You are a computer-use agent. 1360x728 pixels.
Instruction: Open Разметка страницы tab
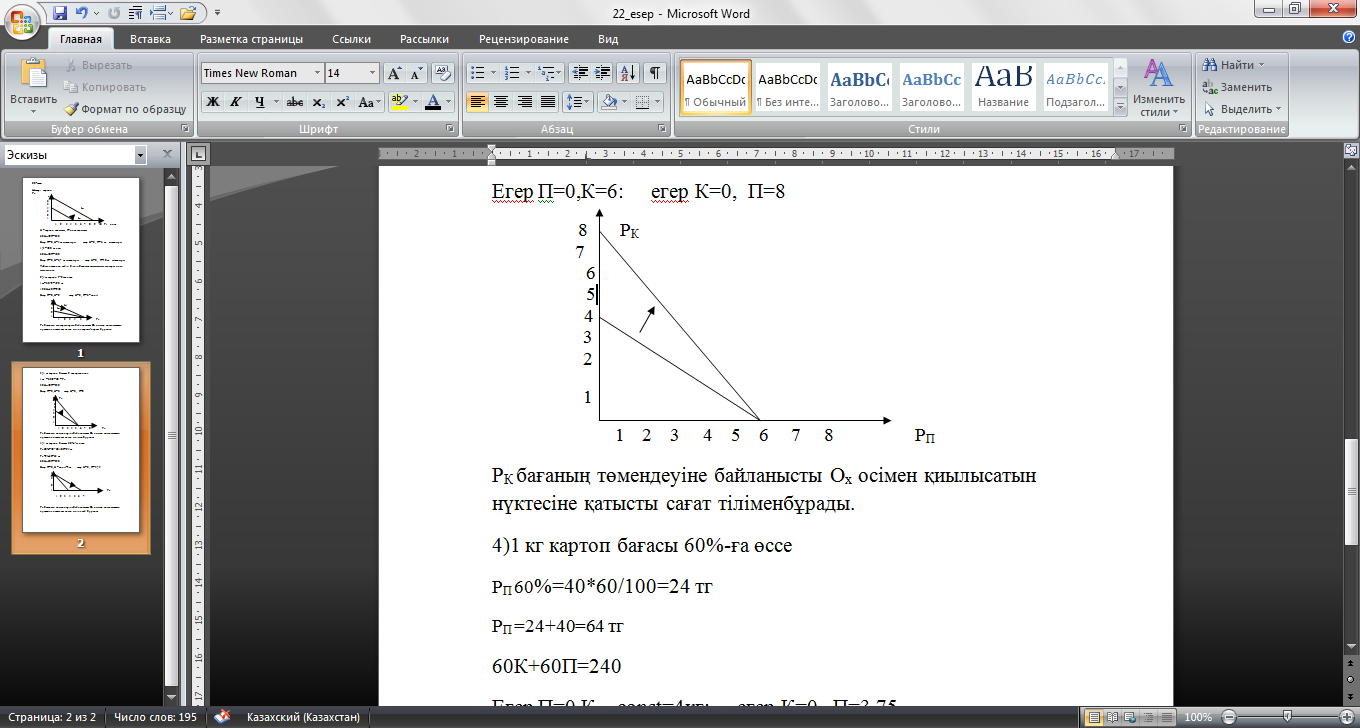tap(251, 39)
